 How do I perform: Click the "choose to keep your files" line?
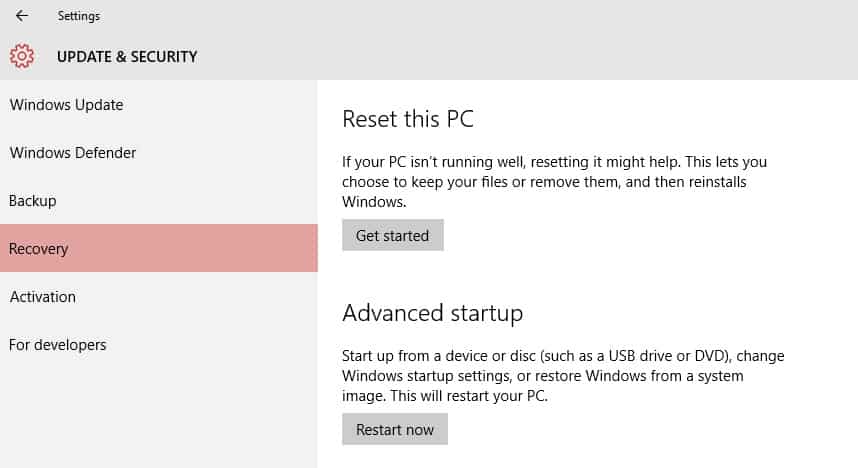tap(544, 182)
